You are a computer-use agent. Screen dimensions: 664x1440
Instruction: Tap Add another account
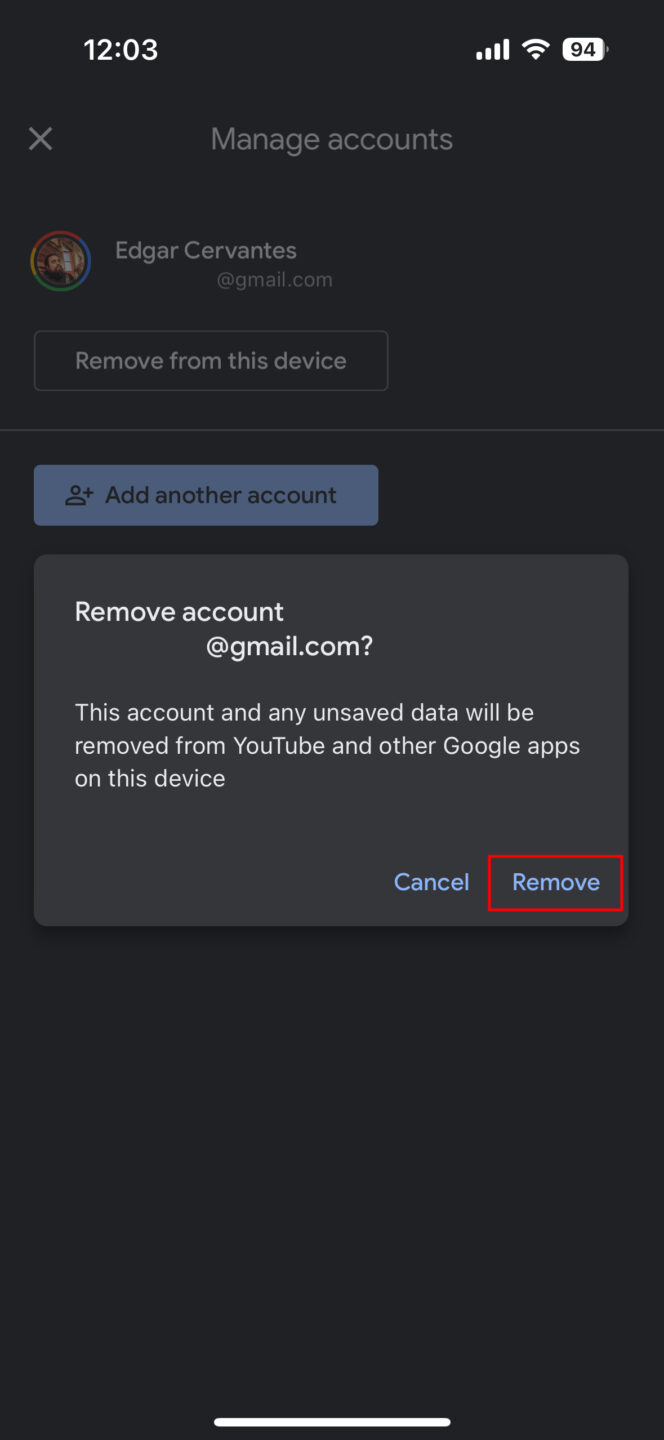206,494
